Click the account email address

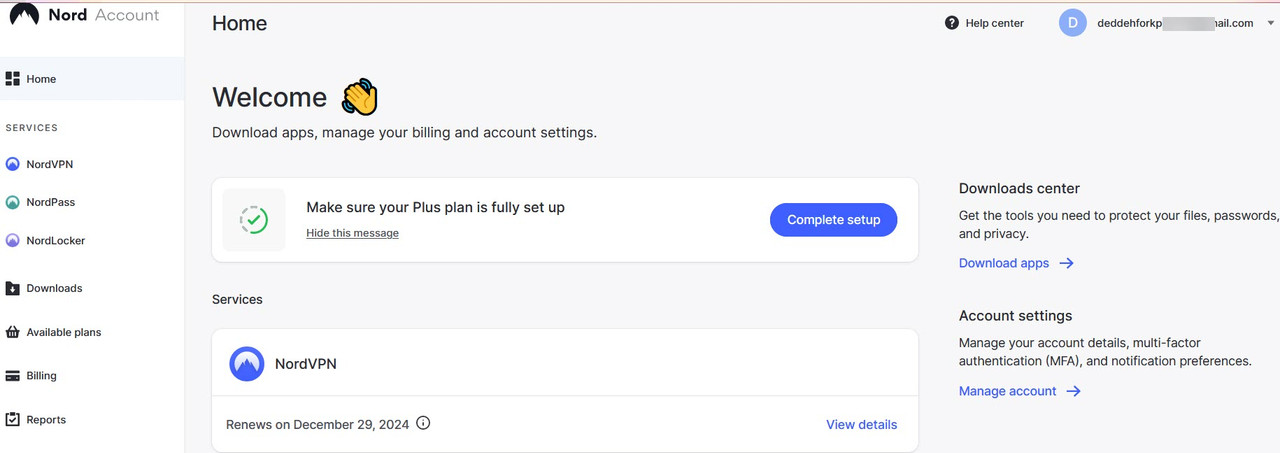click(1173, 23)
